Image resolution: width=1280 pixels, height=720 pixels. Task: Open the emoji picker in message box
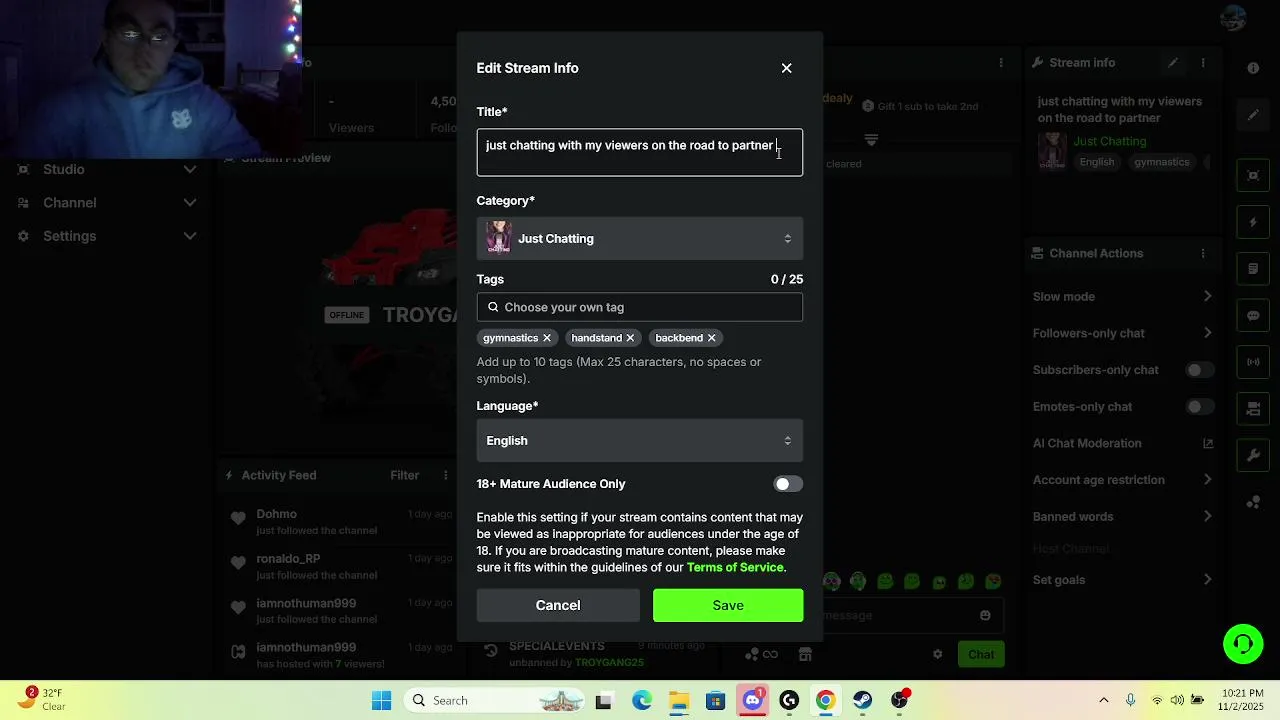(x=985, y=616)
